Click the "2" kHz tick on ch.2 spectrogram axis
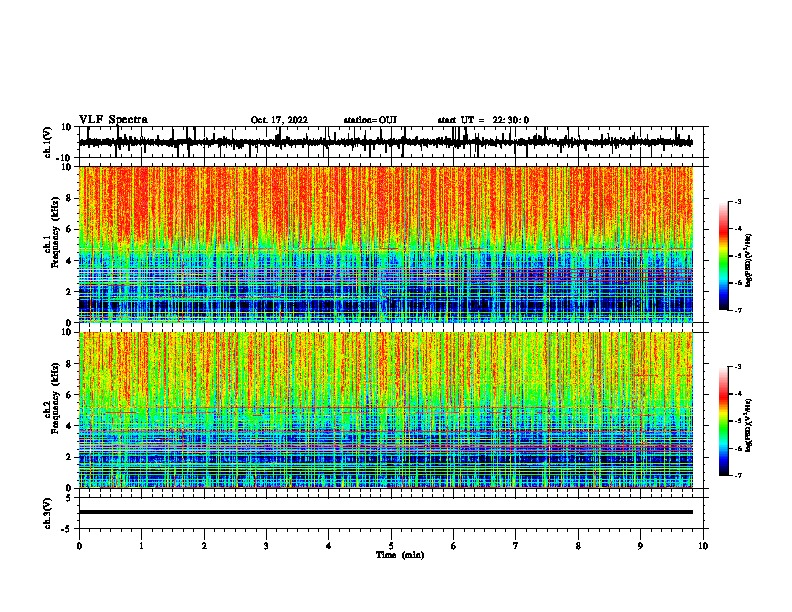Viewport: 792px width, 612px height. tap(69, 457)
